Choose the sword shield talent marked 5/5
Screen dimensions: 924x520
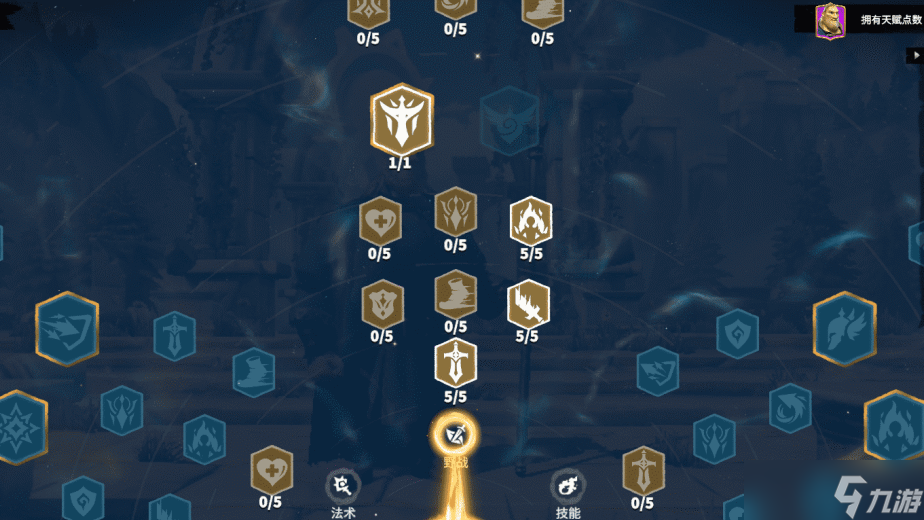click(456, 364)
